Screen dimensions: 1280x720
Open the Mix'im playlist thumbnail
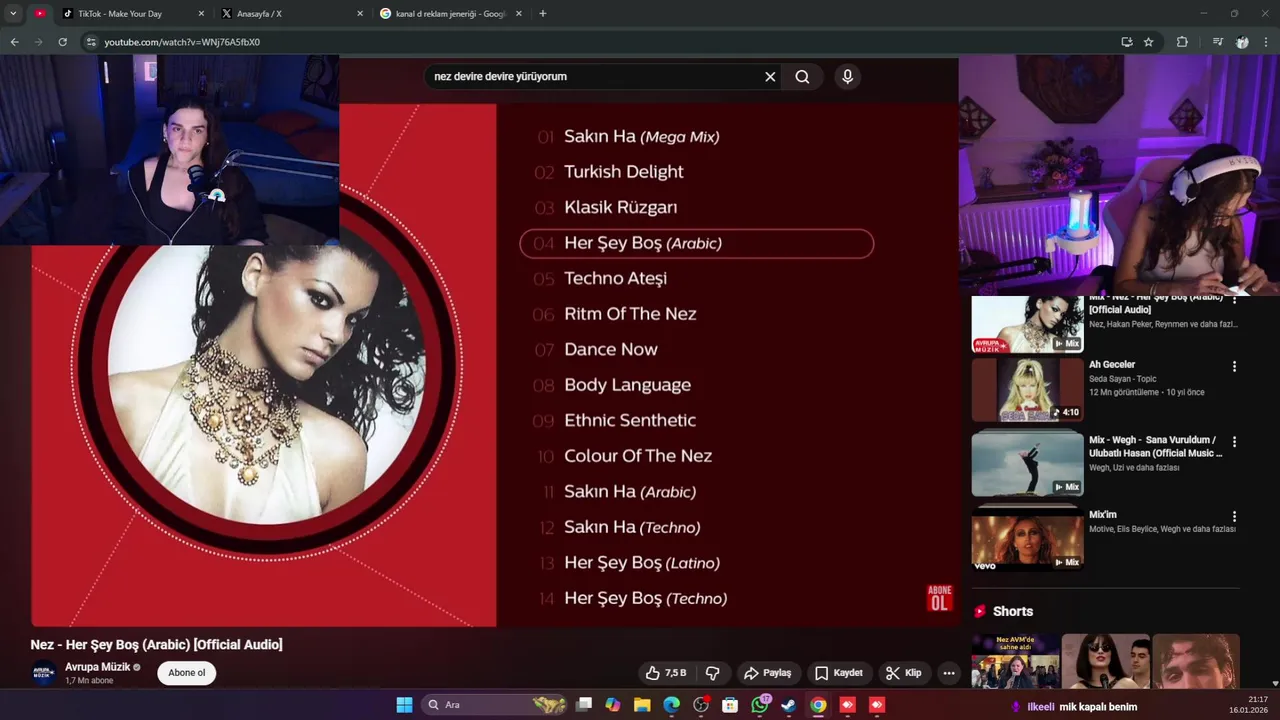[1027, 539]
